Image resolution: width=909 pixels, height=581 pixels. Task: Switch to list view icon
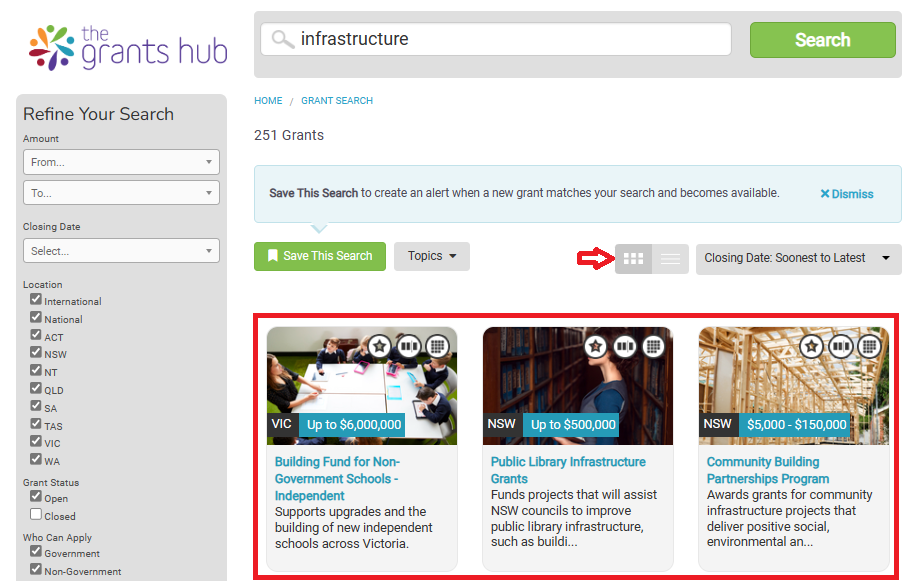[670, 259]
